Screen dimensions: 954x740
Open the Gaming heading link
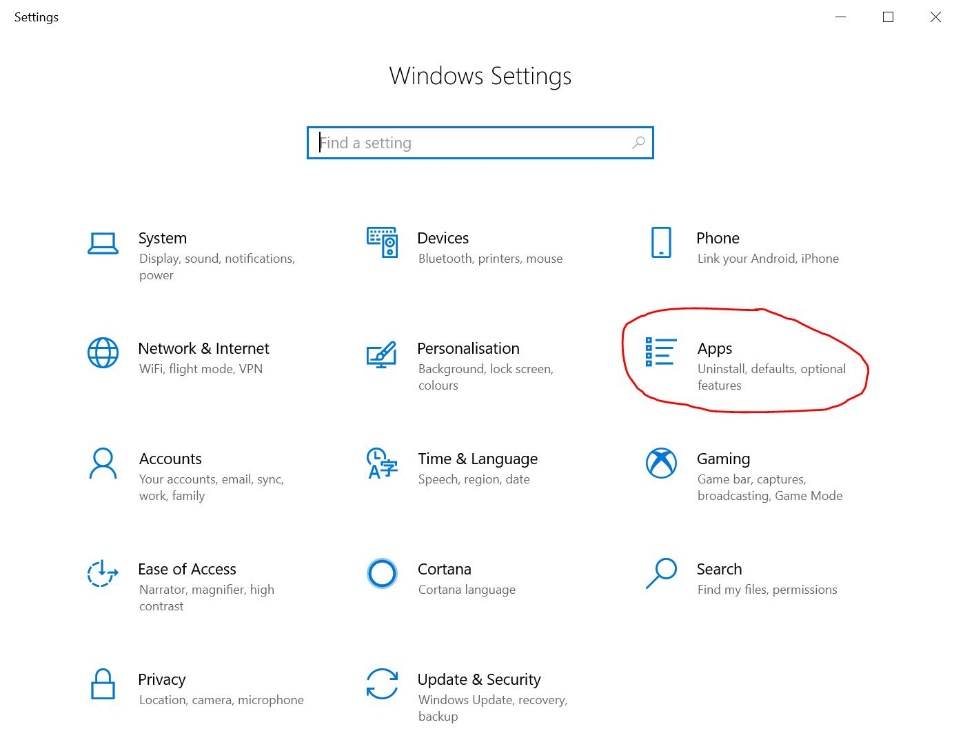pos(723,459)
